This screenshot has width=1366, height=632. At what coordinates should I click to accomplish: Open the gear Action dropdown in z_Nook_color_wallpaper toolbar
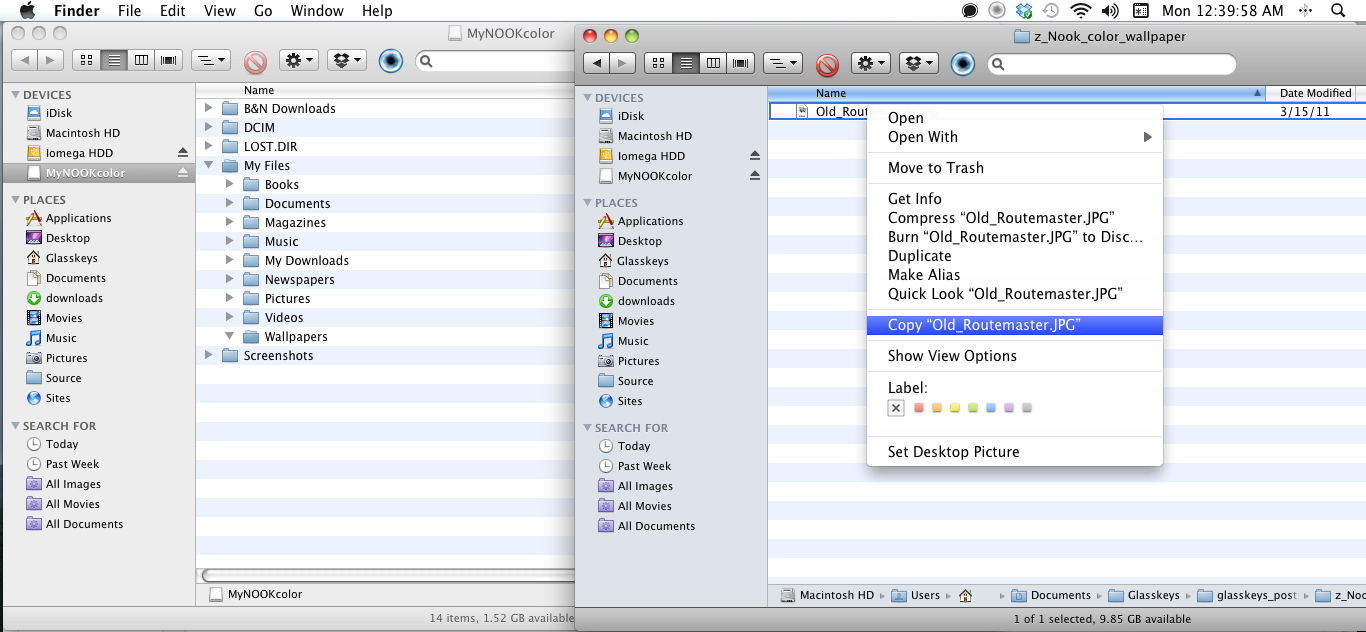pos(870,64)
